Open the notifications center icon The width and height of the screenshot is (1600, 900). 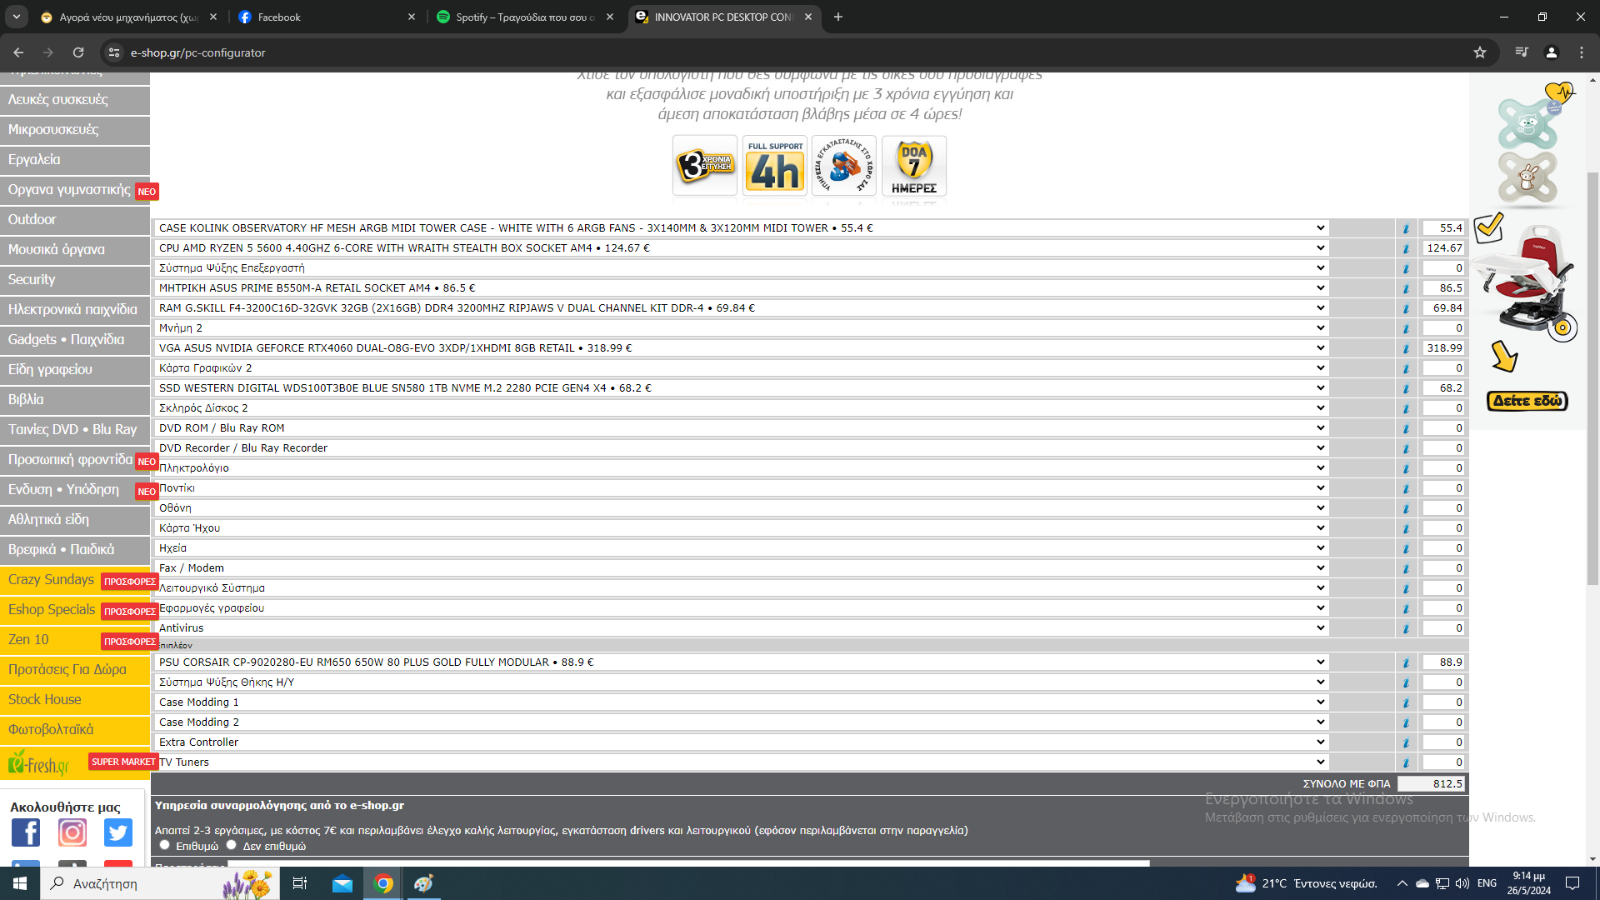(x=1572, y=883)
